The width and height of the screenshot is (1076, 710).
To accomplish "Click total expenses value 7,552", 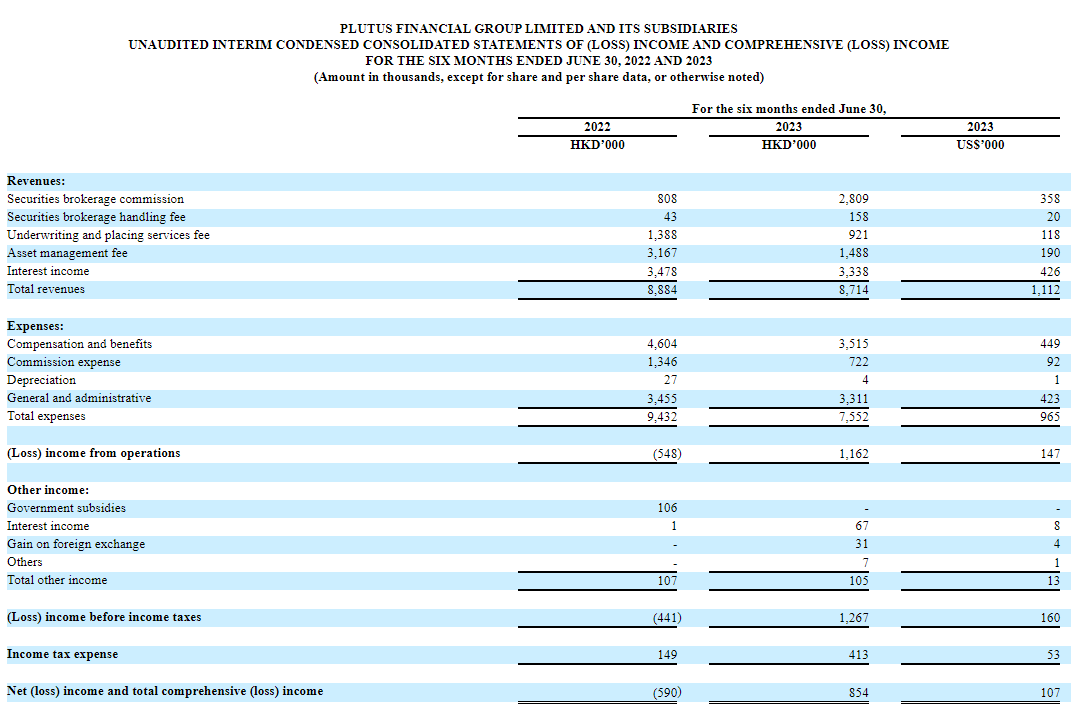I will [853, 416].
